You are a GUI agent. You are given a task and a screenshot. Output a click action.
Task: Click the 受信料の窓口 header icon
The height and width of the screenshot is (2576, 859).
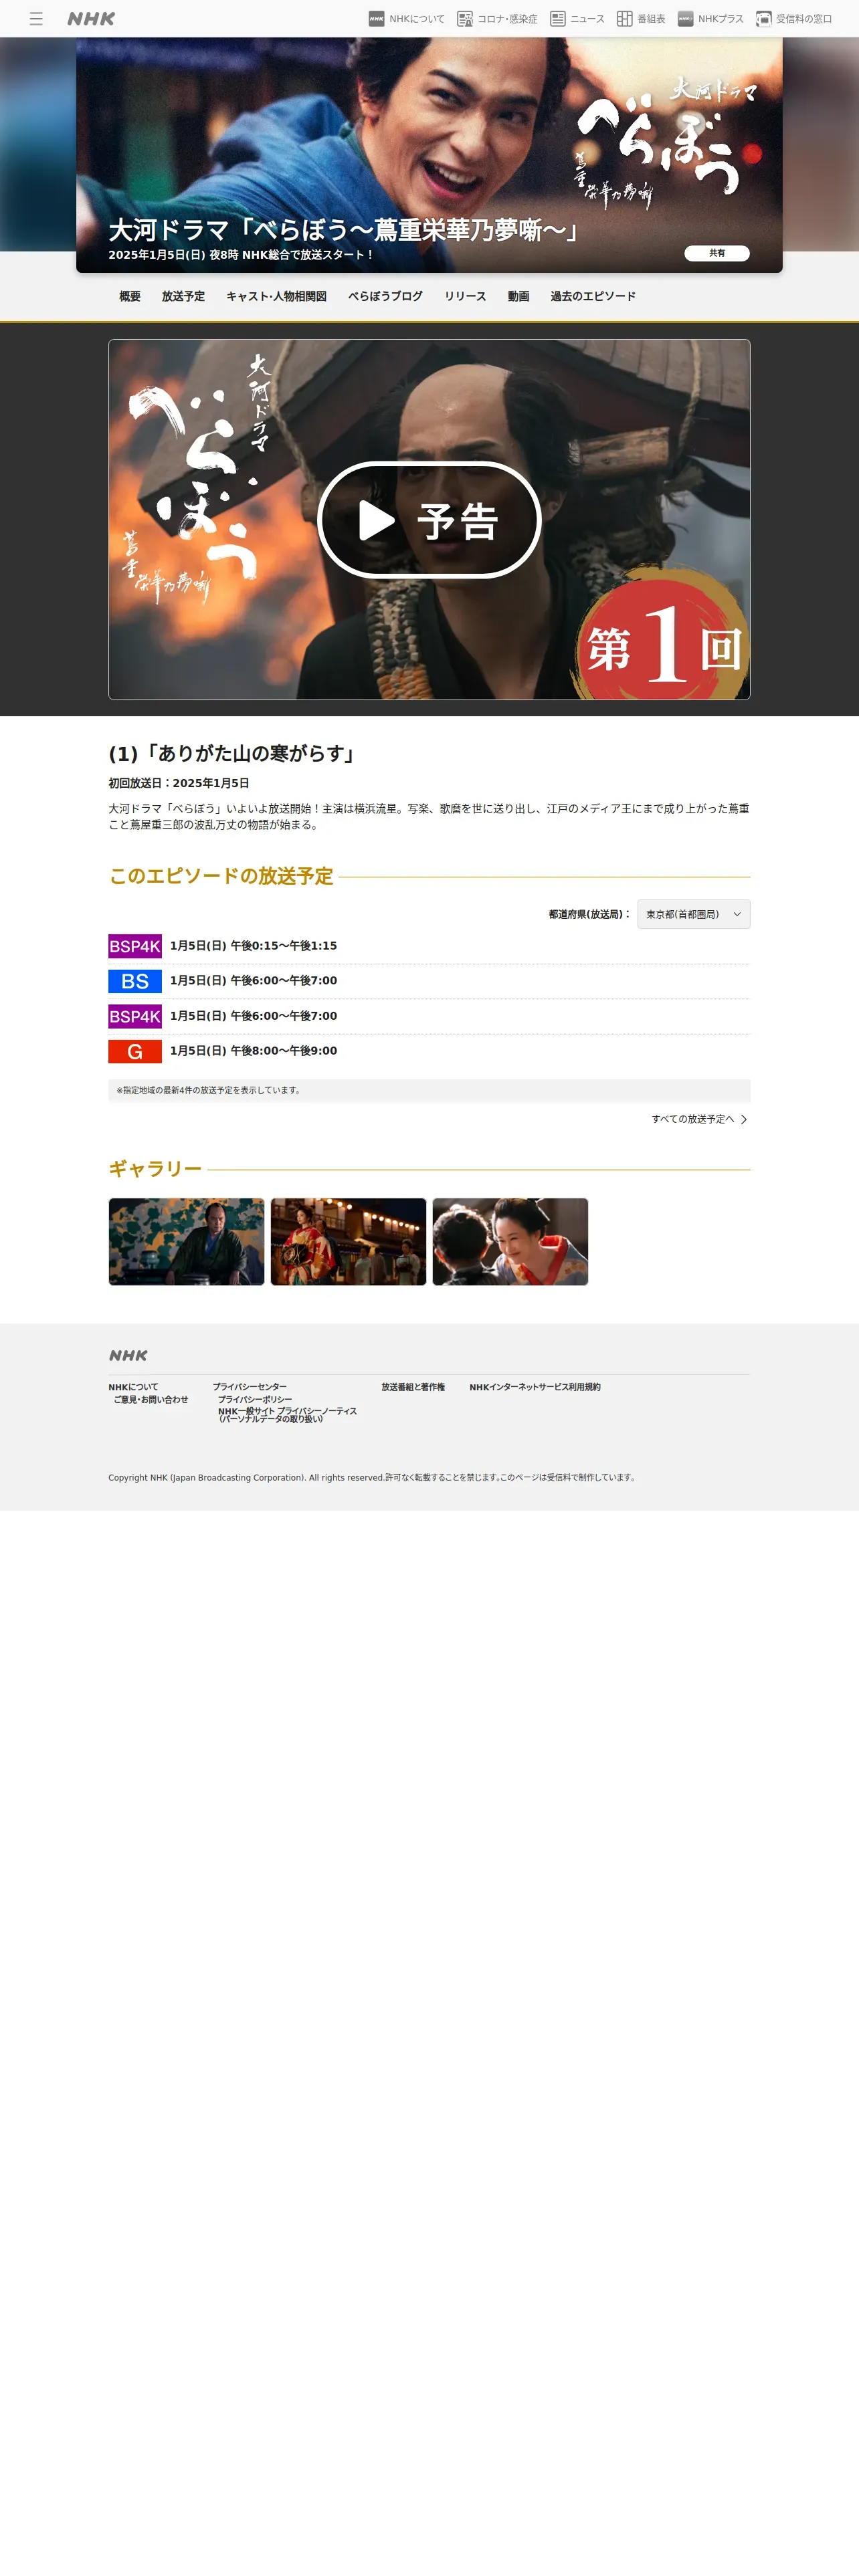tap(764, 19)
